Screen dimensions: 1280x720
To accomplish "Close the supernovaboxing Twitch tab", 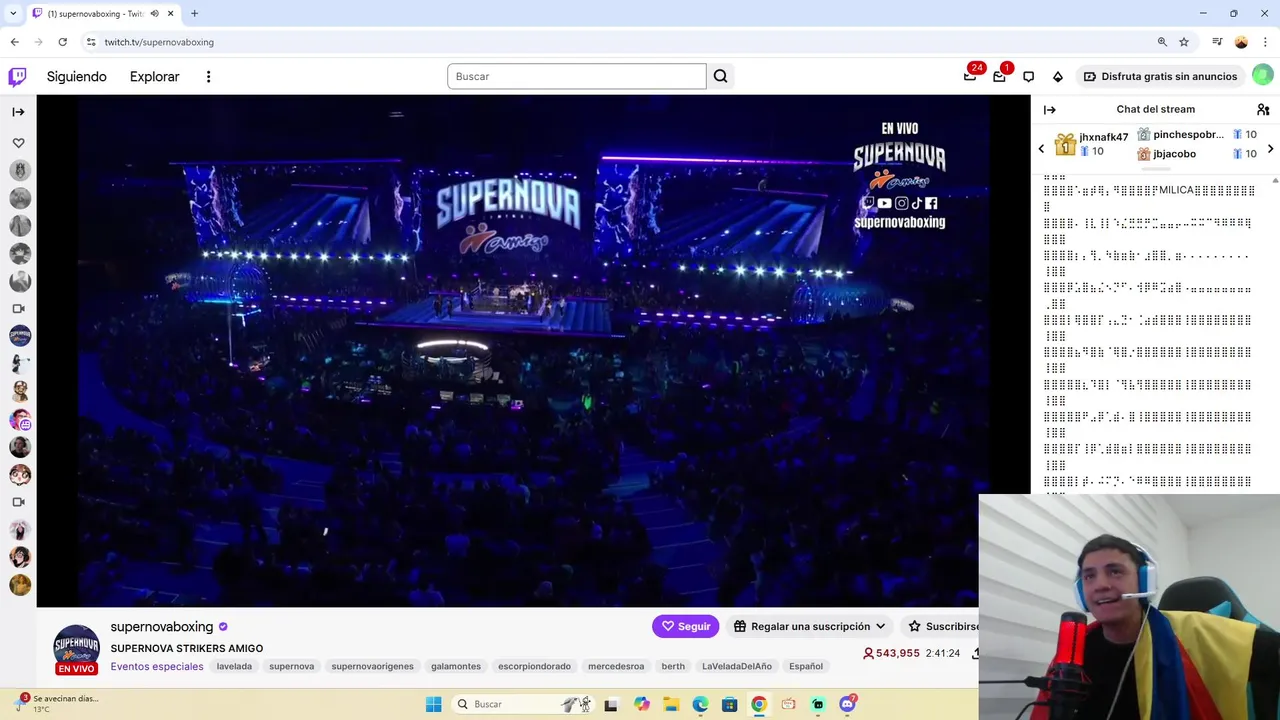I will pyautogui.click(x=170, y=14).
